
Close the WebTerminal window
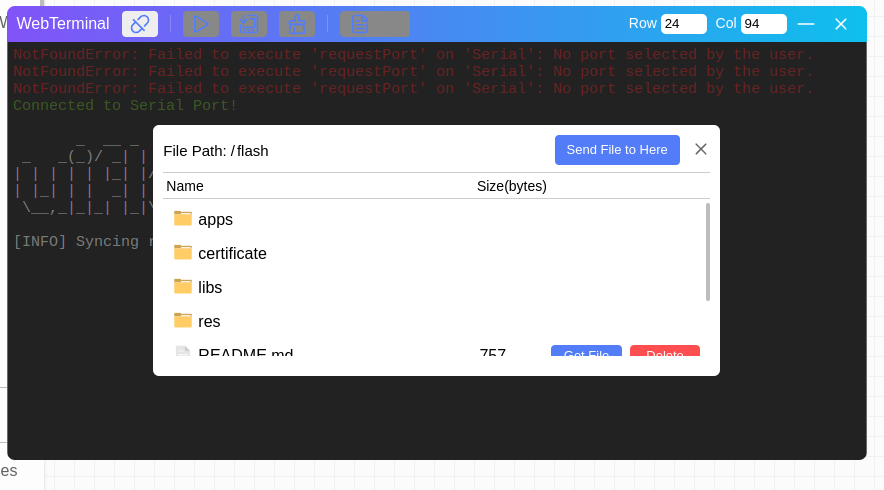[x=841, y=24]
